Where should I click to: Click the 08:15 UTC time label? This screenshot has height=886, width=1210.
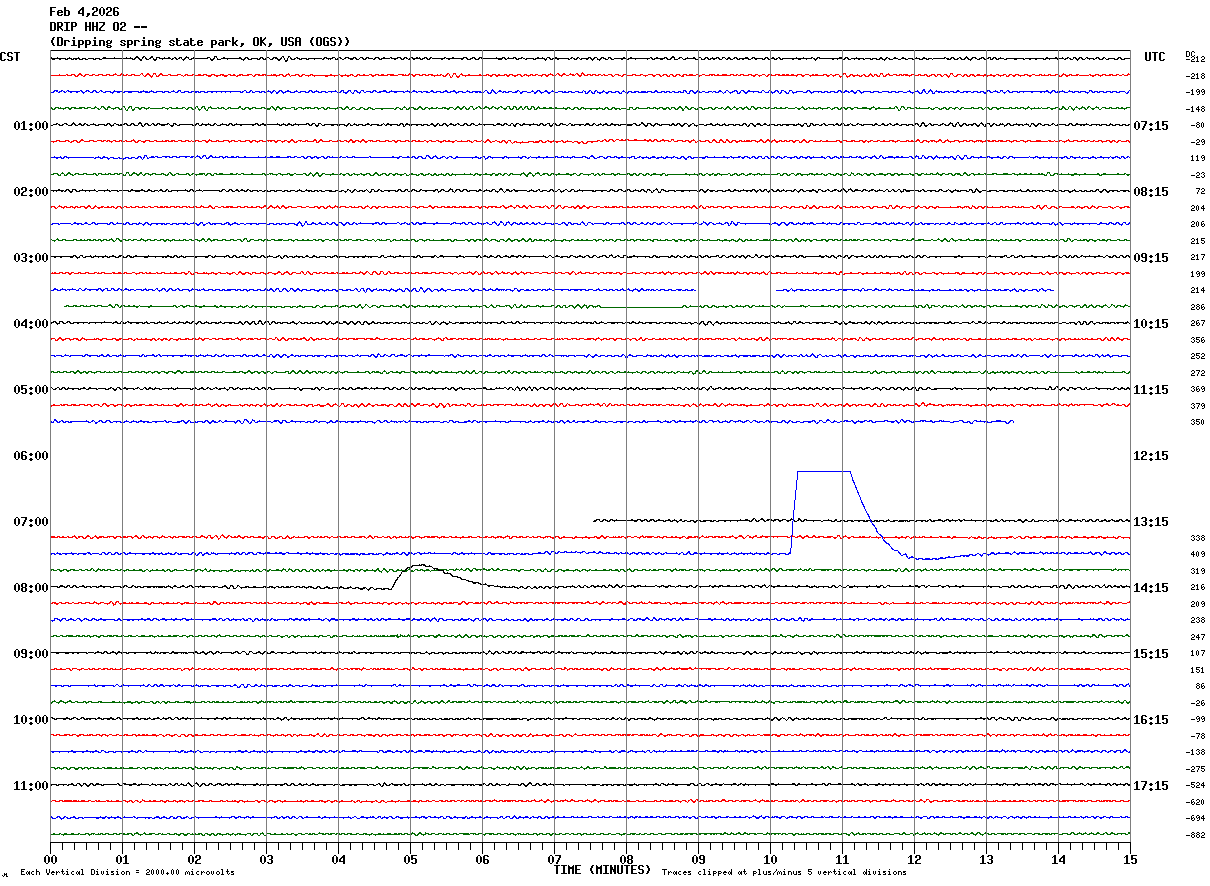(x=1150, y=192)
